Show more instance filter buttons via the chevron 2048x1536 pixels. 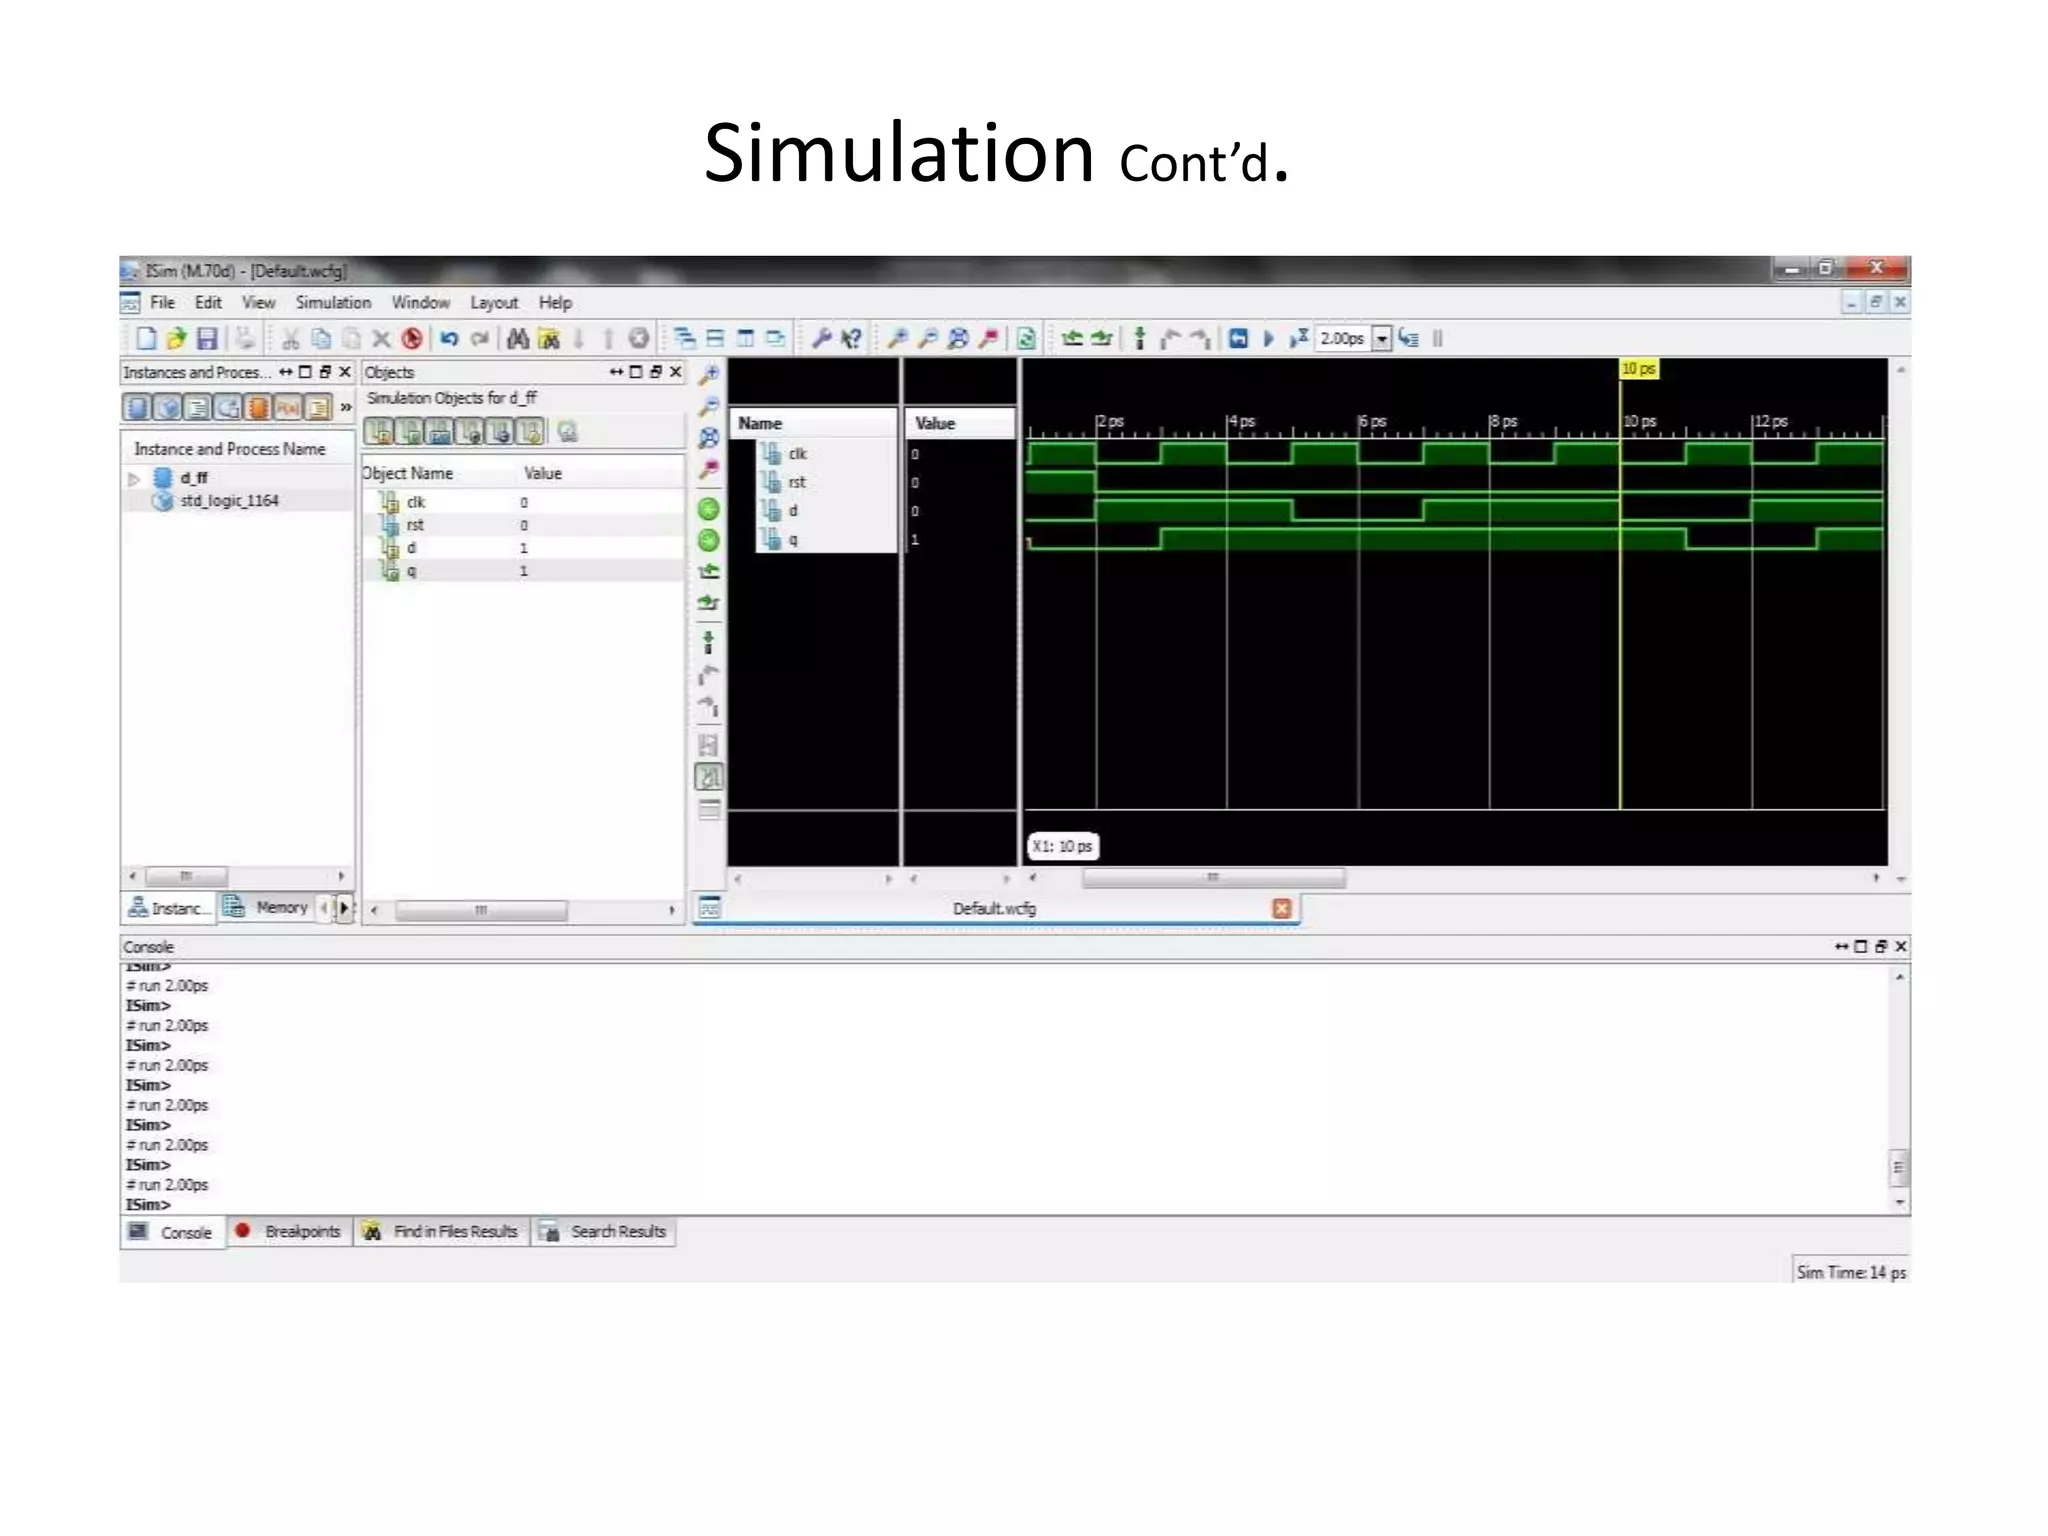tap(346, 407)
